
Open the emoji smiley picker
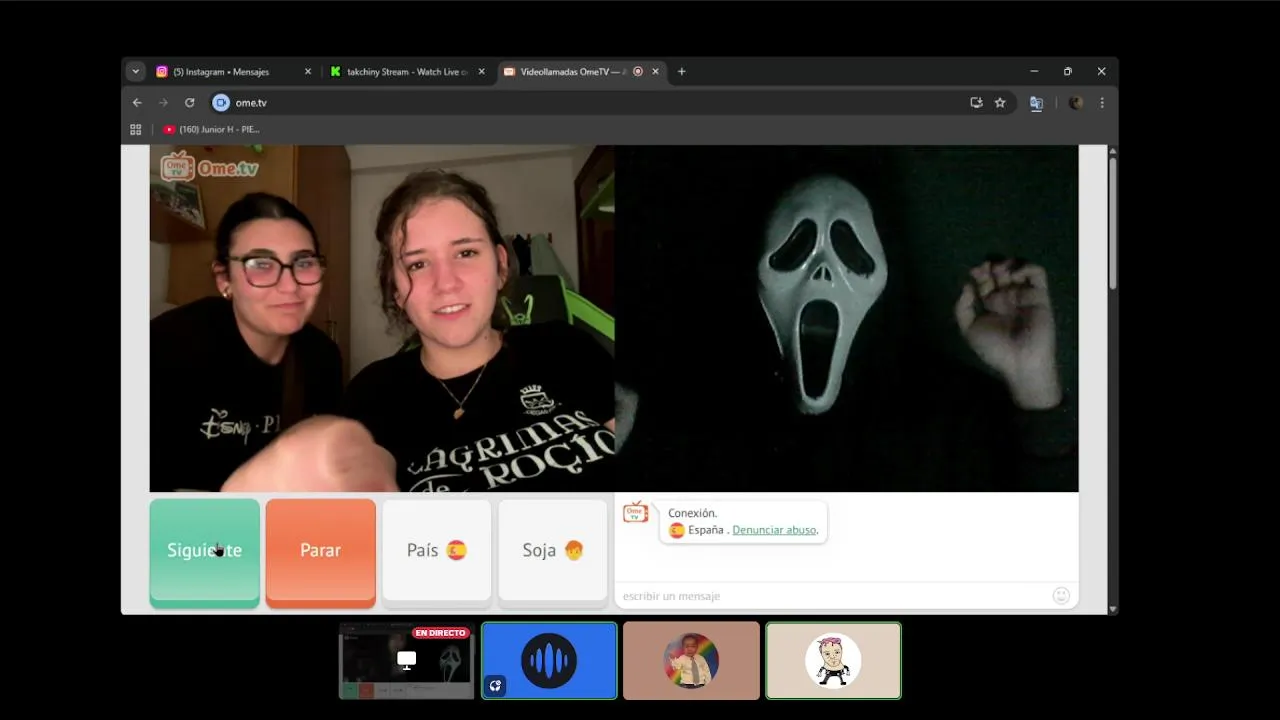pyautogui.click(x=1061, y=596)
